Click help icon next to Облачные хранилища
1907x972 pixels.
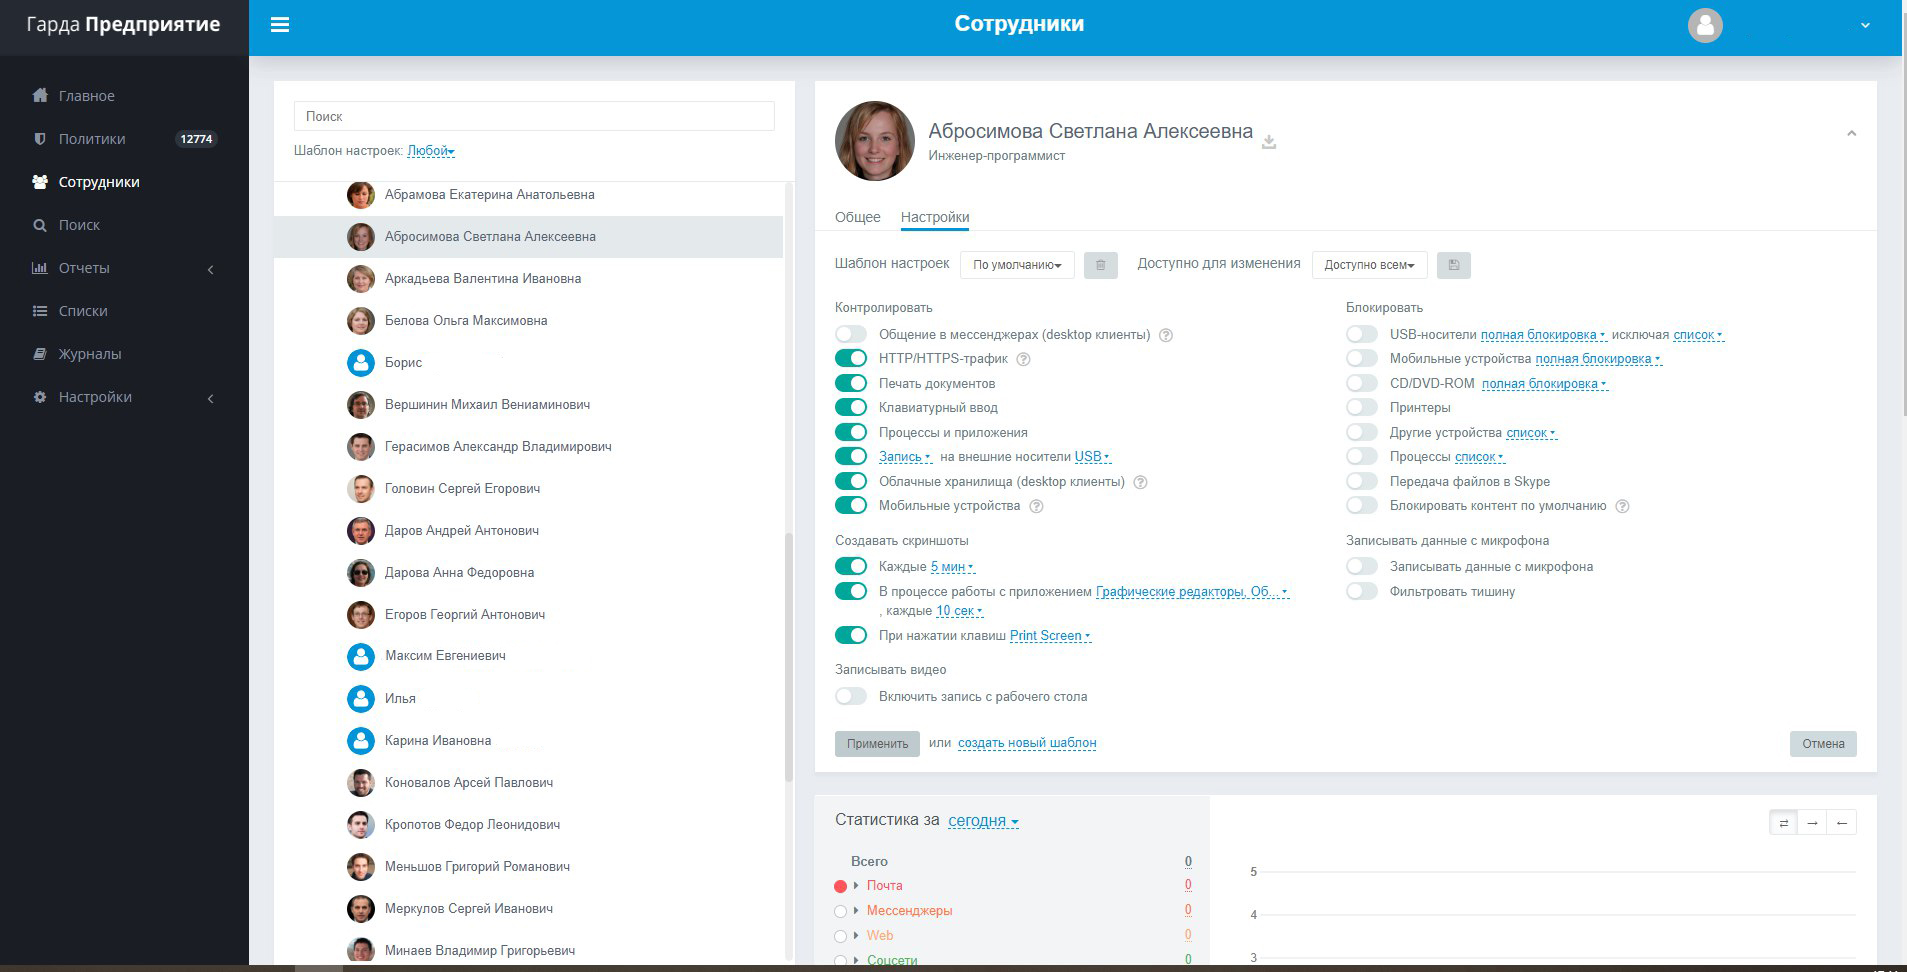1140,482
